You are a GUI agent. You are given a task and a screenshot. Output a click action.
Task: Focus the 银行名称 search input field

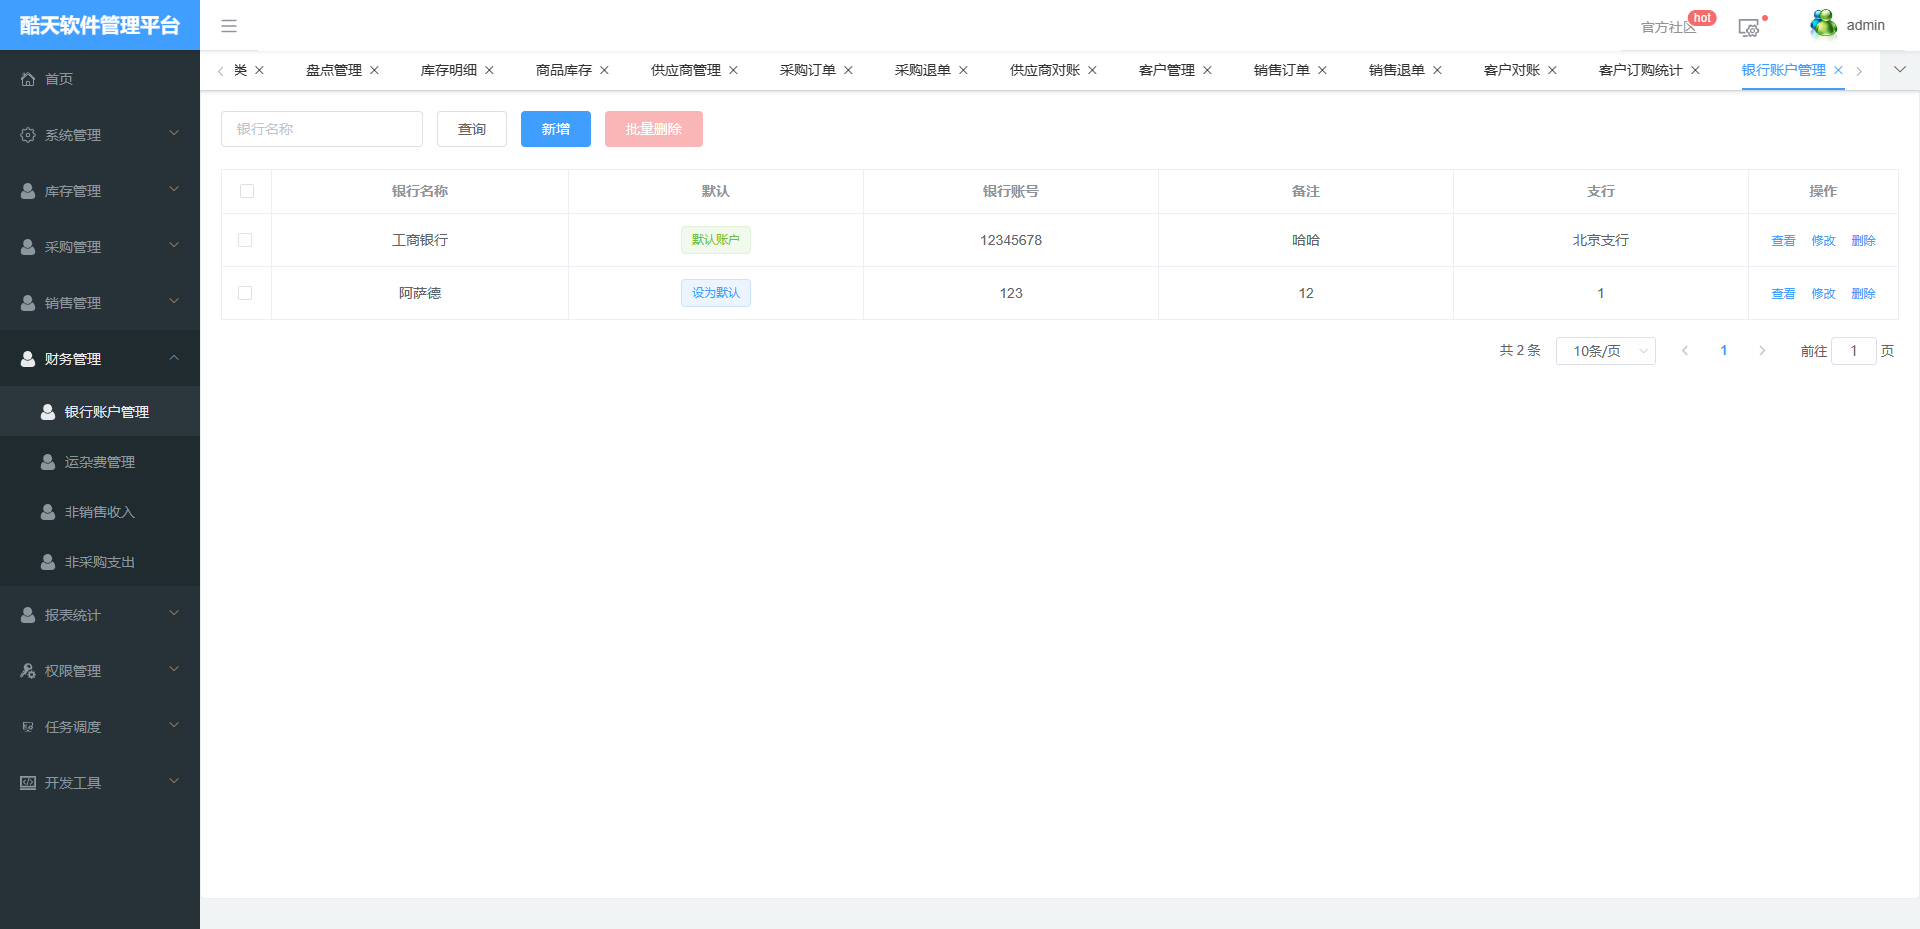point(321,129)
